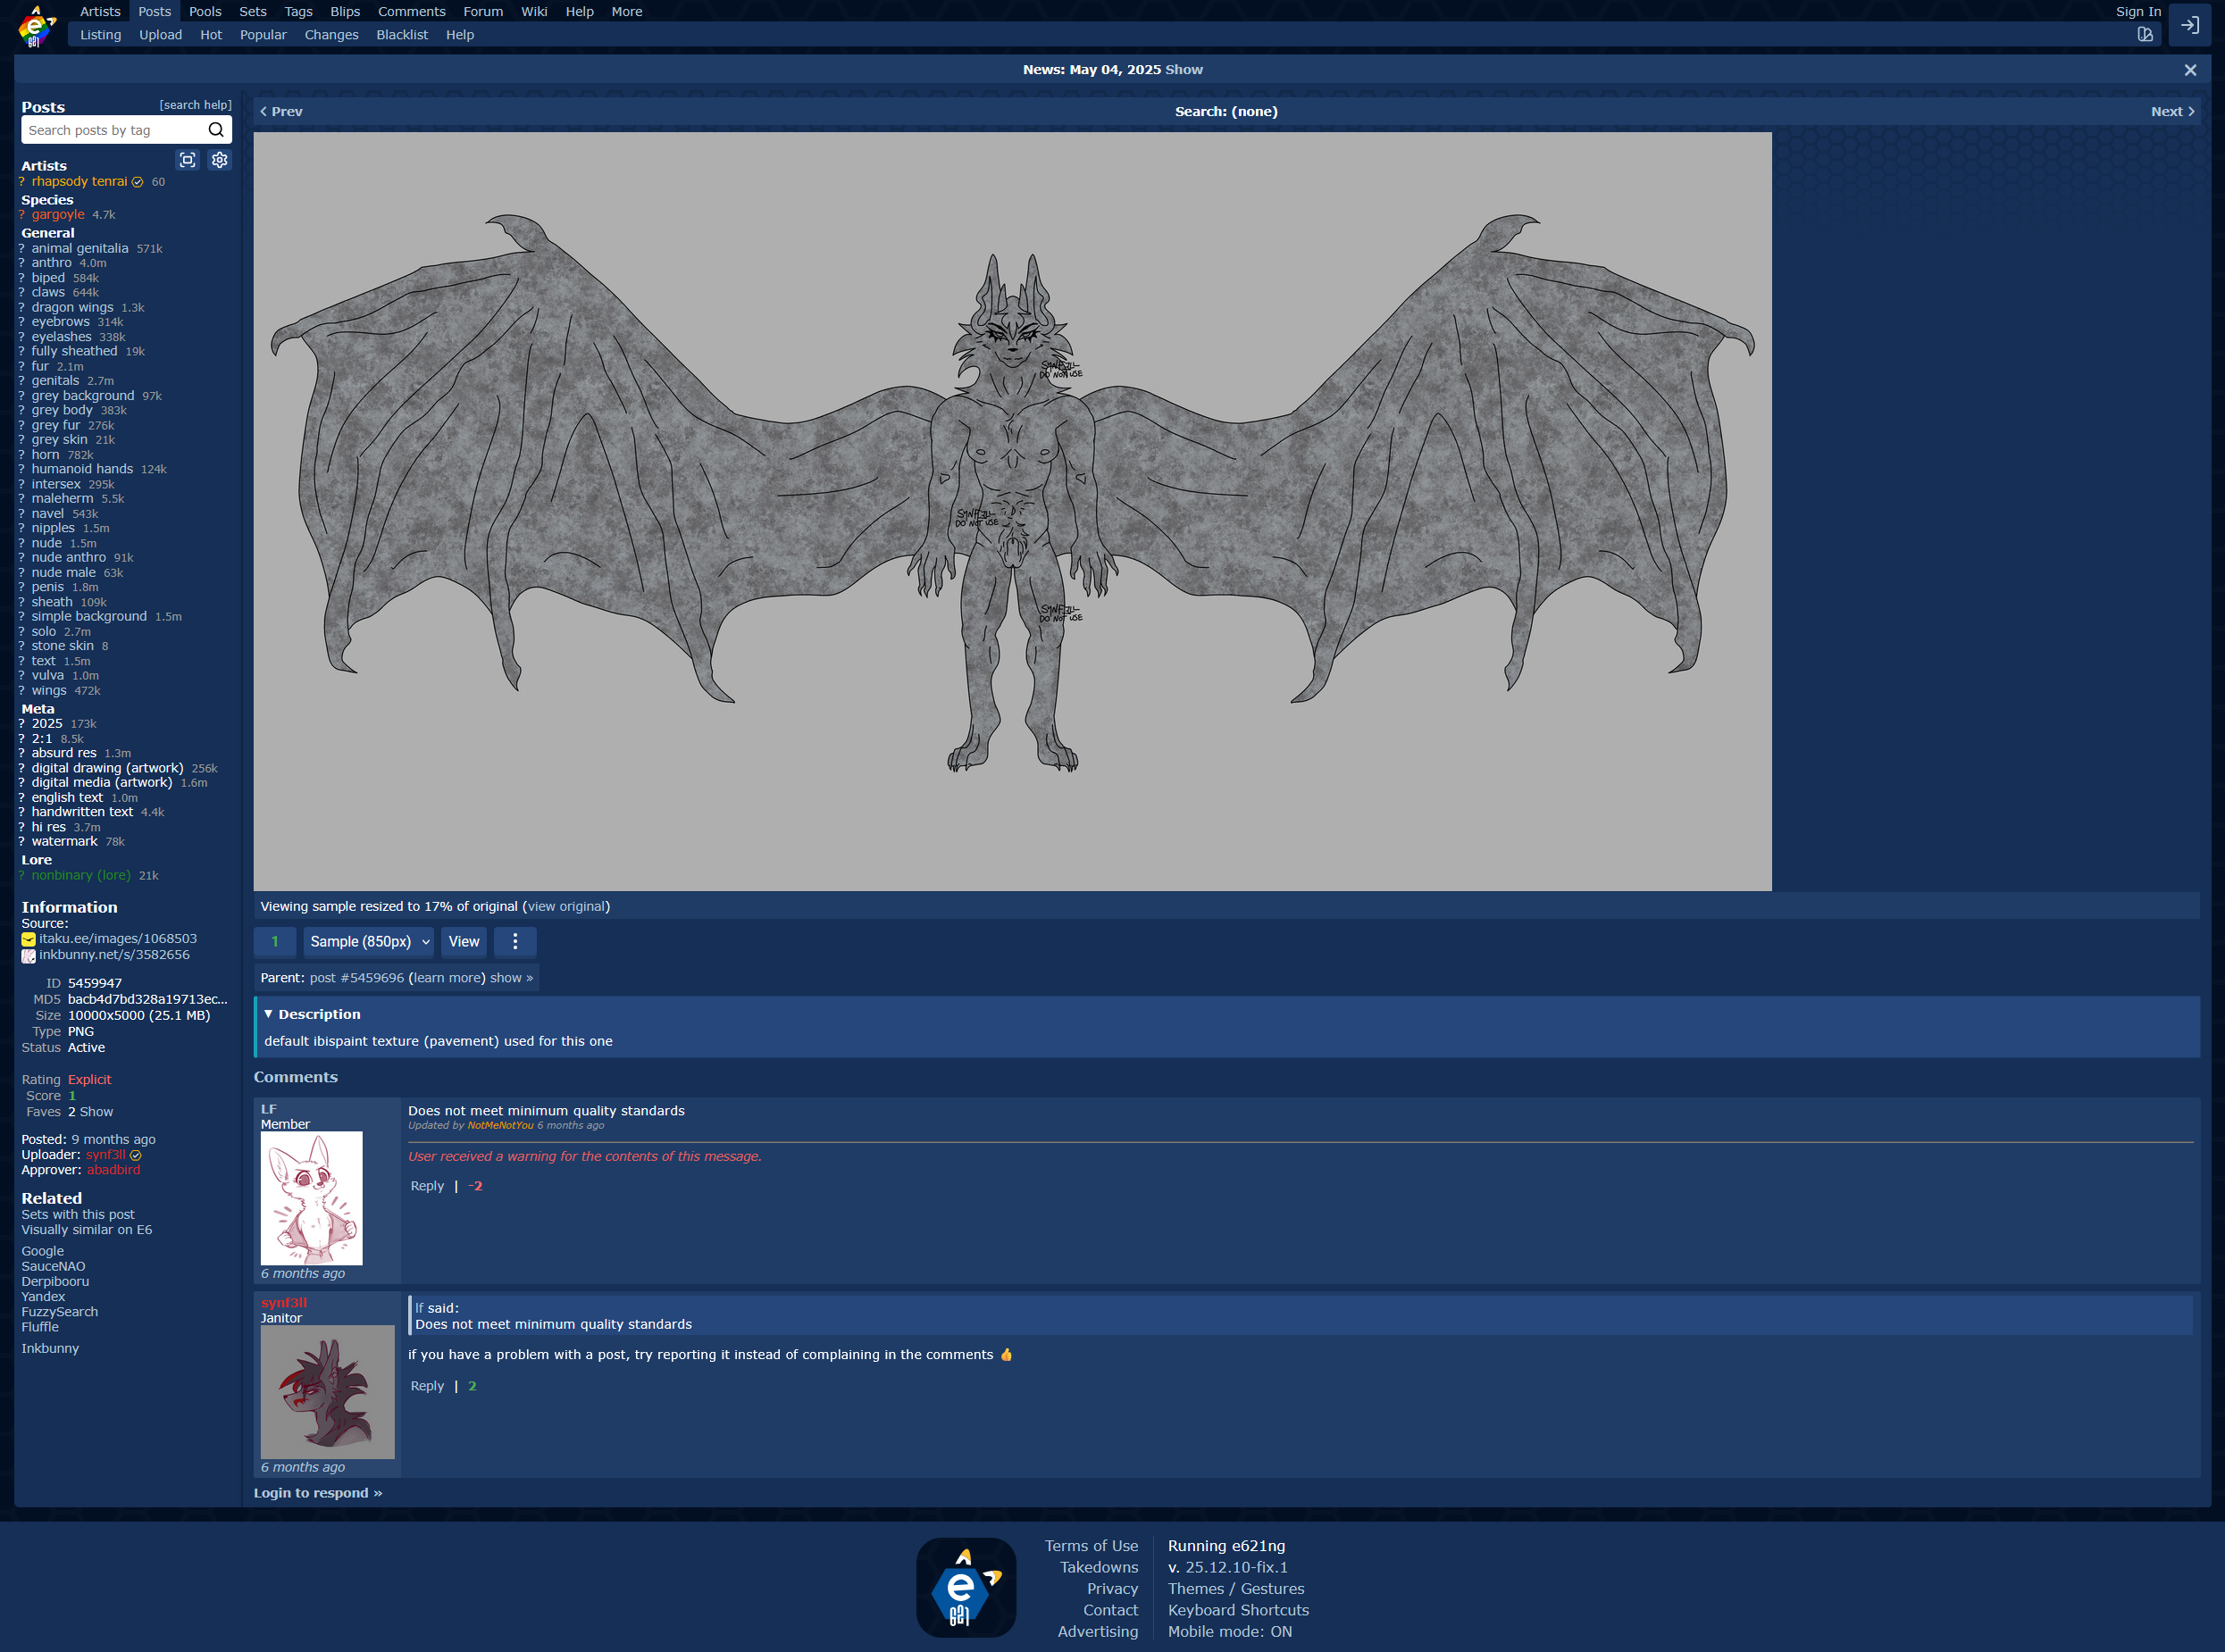The height and width of the screenshot is (1652, 2225).
Task: Click the footer e621 mascot logo
Action: tap(965, 1587)
